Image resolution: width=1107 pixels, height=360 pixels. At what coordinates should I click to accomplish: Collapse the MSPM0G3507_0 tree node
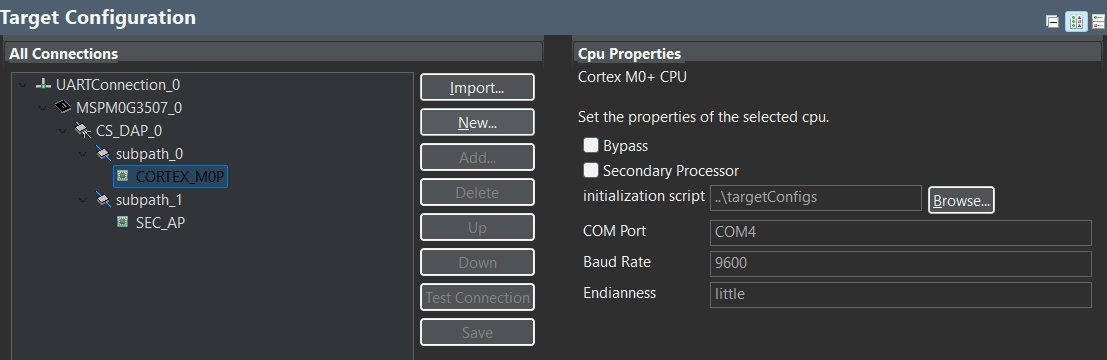coord(43,108)
